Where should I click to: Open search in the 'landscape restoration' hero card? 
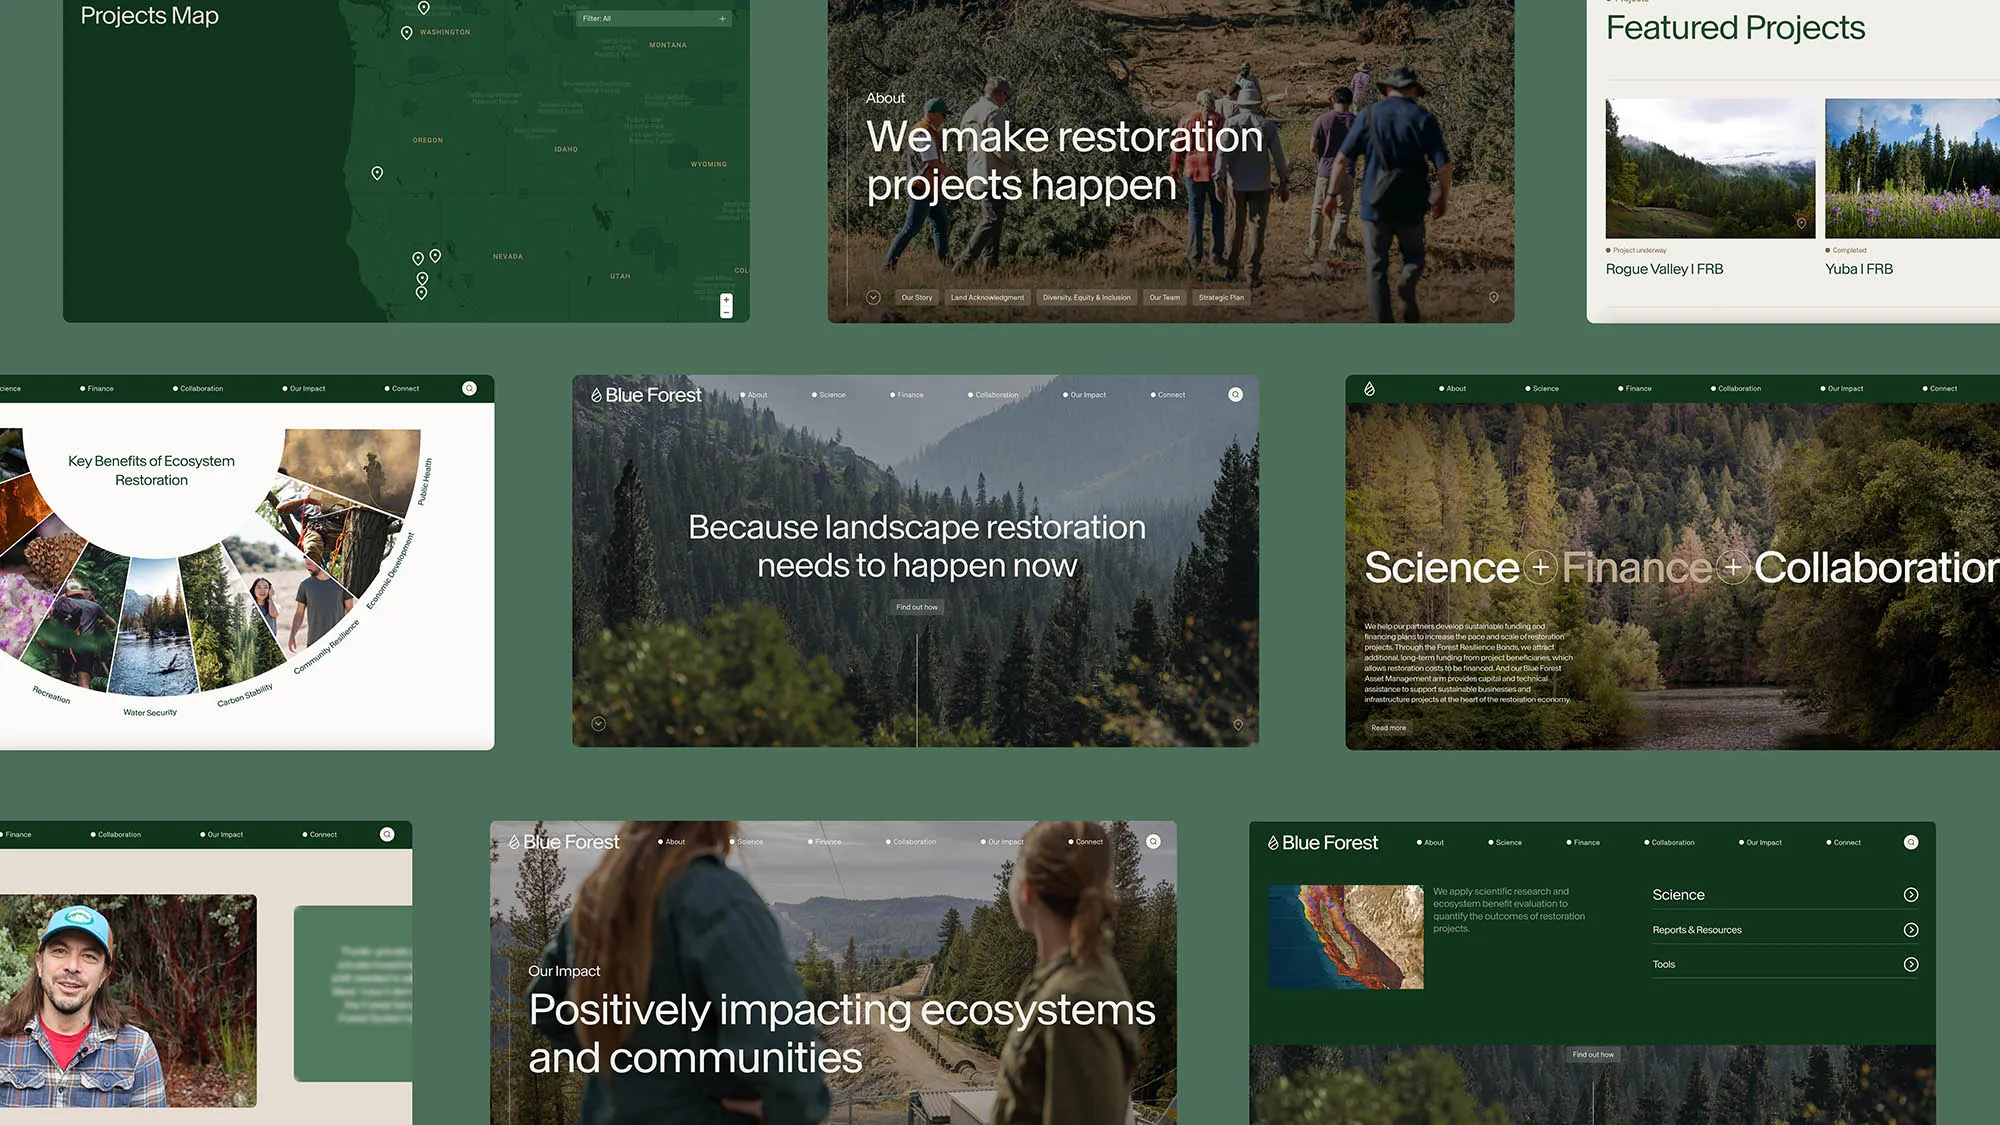tap(1235, 395)
